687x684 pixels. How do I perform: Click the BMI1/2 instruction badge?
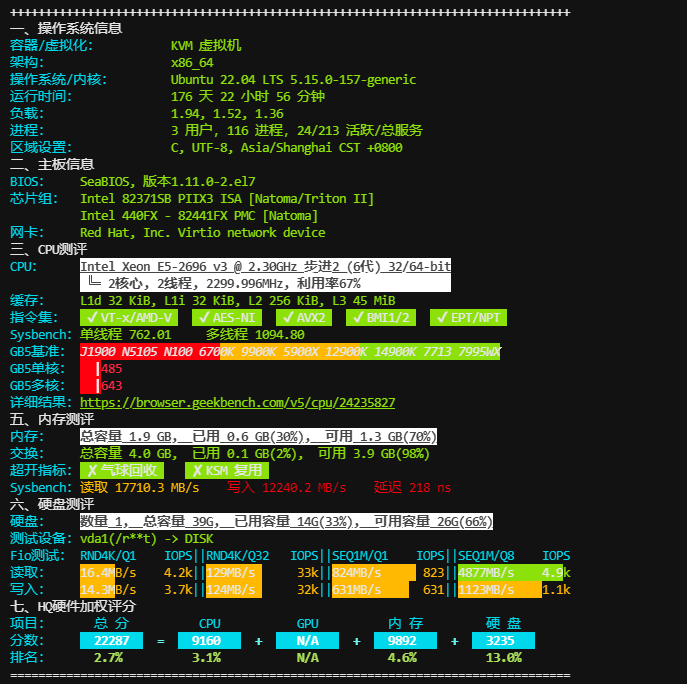click(x=381, y=318)
